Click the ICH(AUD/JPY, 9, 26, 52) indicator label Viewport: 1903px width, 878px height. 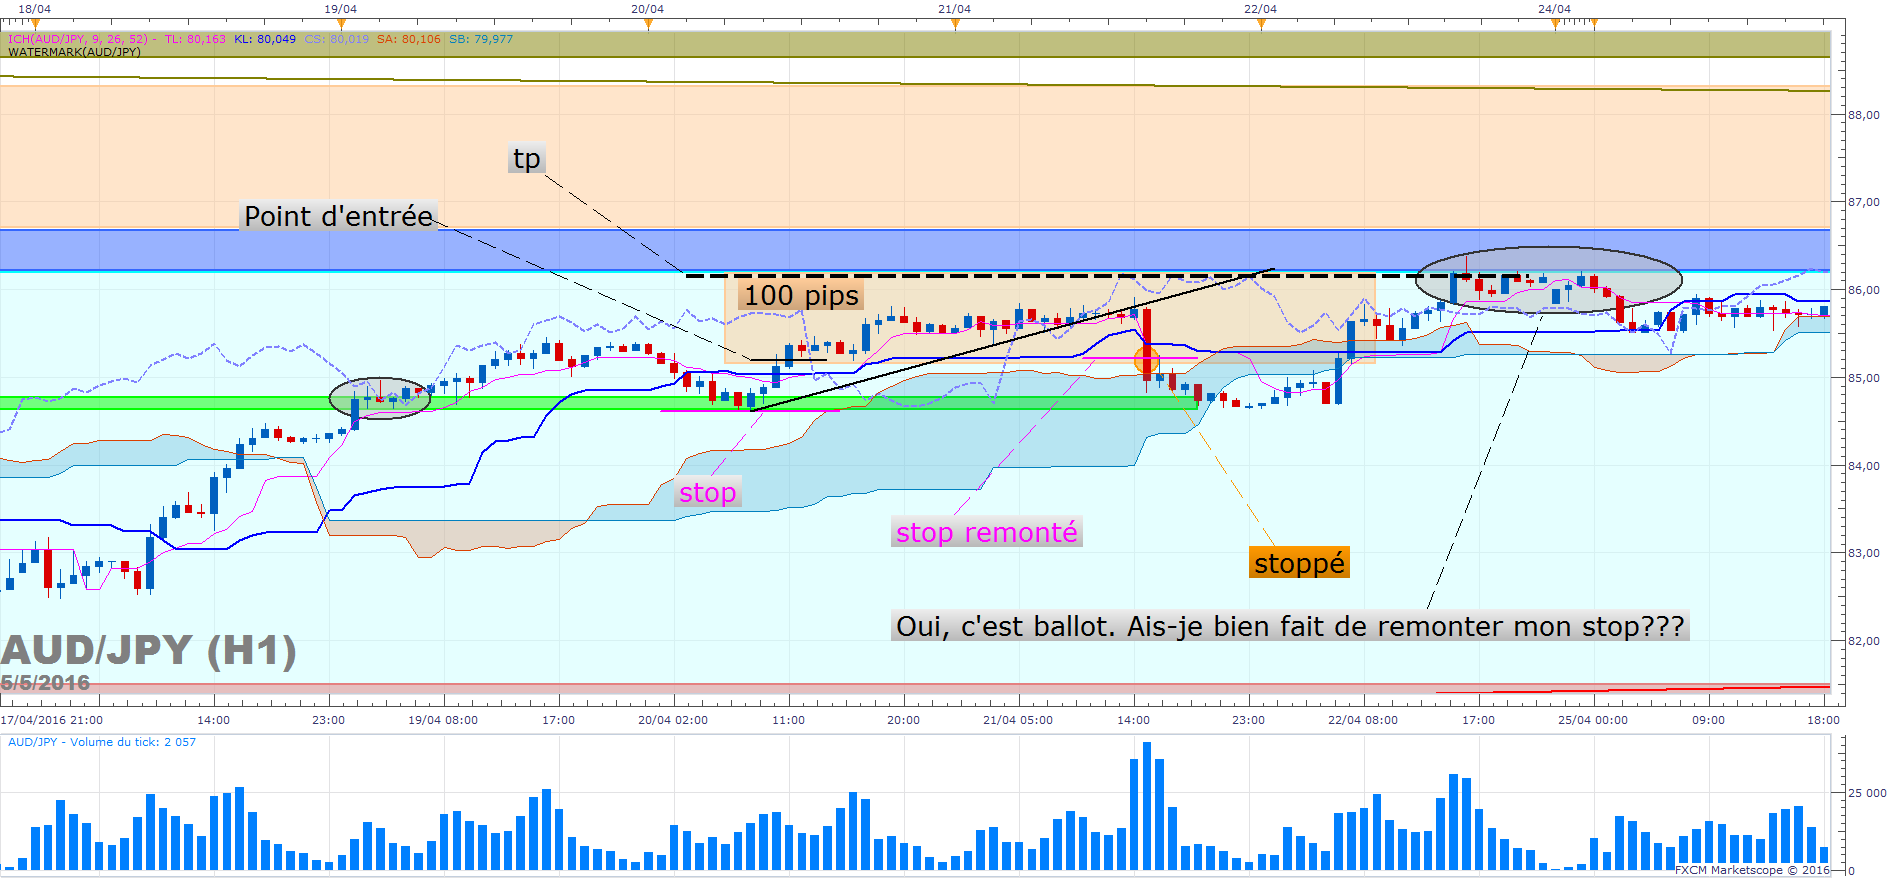tap(78, 39)
